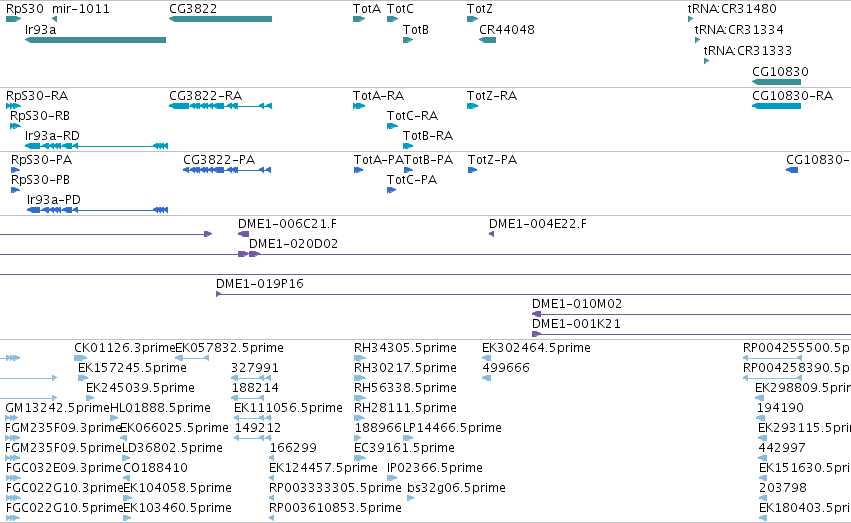Click the LP14466.5prime EST label
Viewport: 851px width, 523px height.
(x=452, y=429)
